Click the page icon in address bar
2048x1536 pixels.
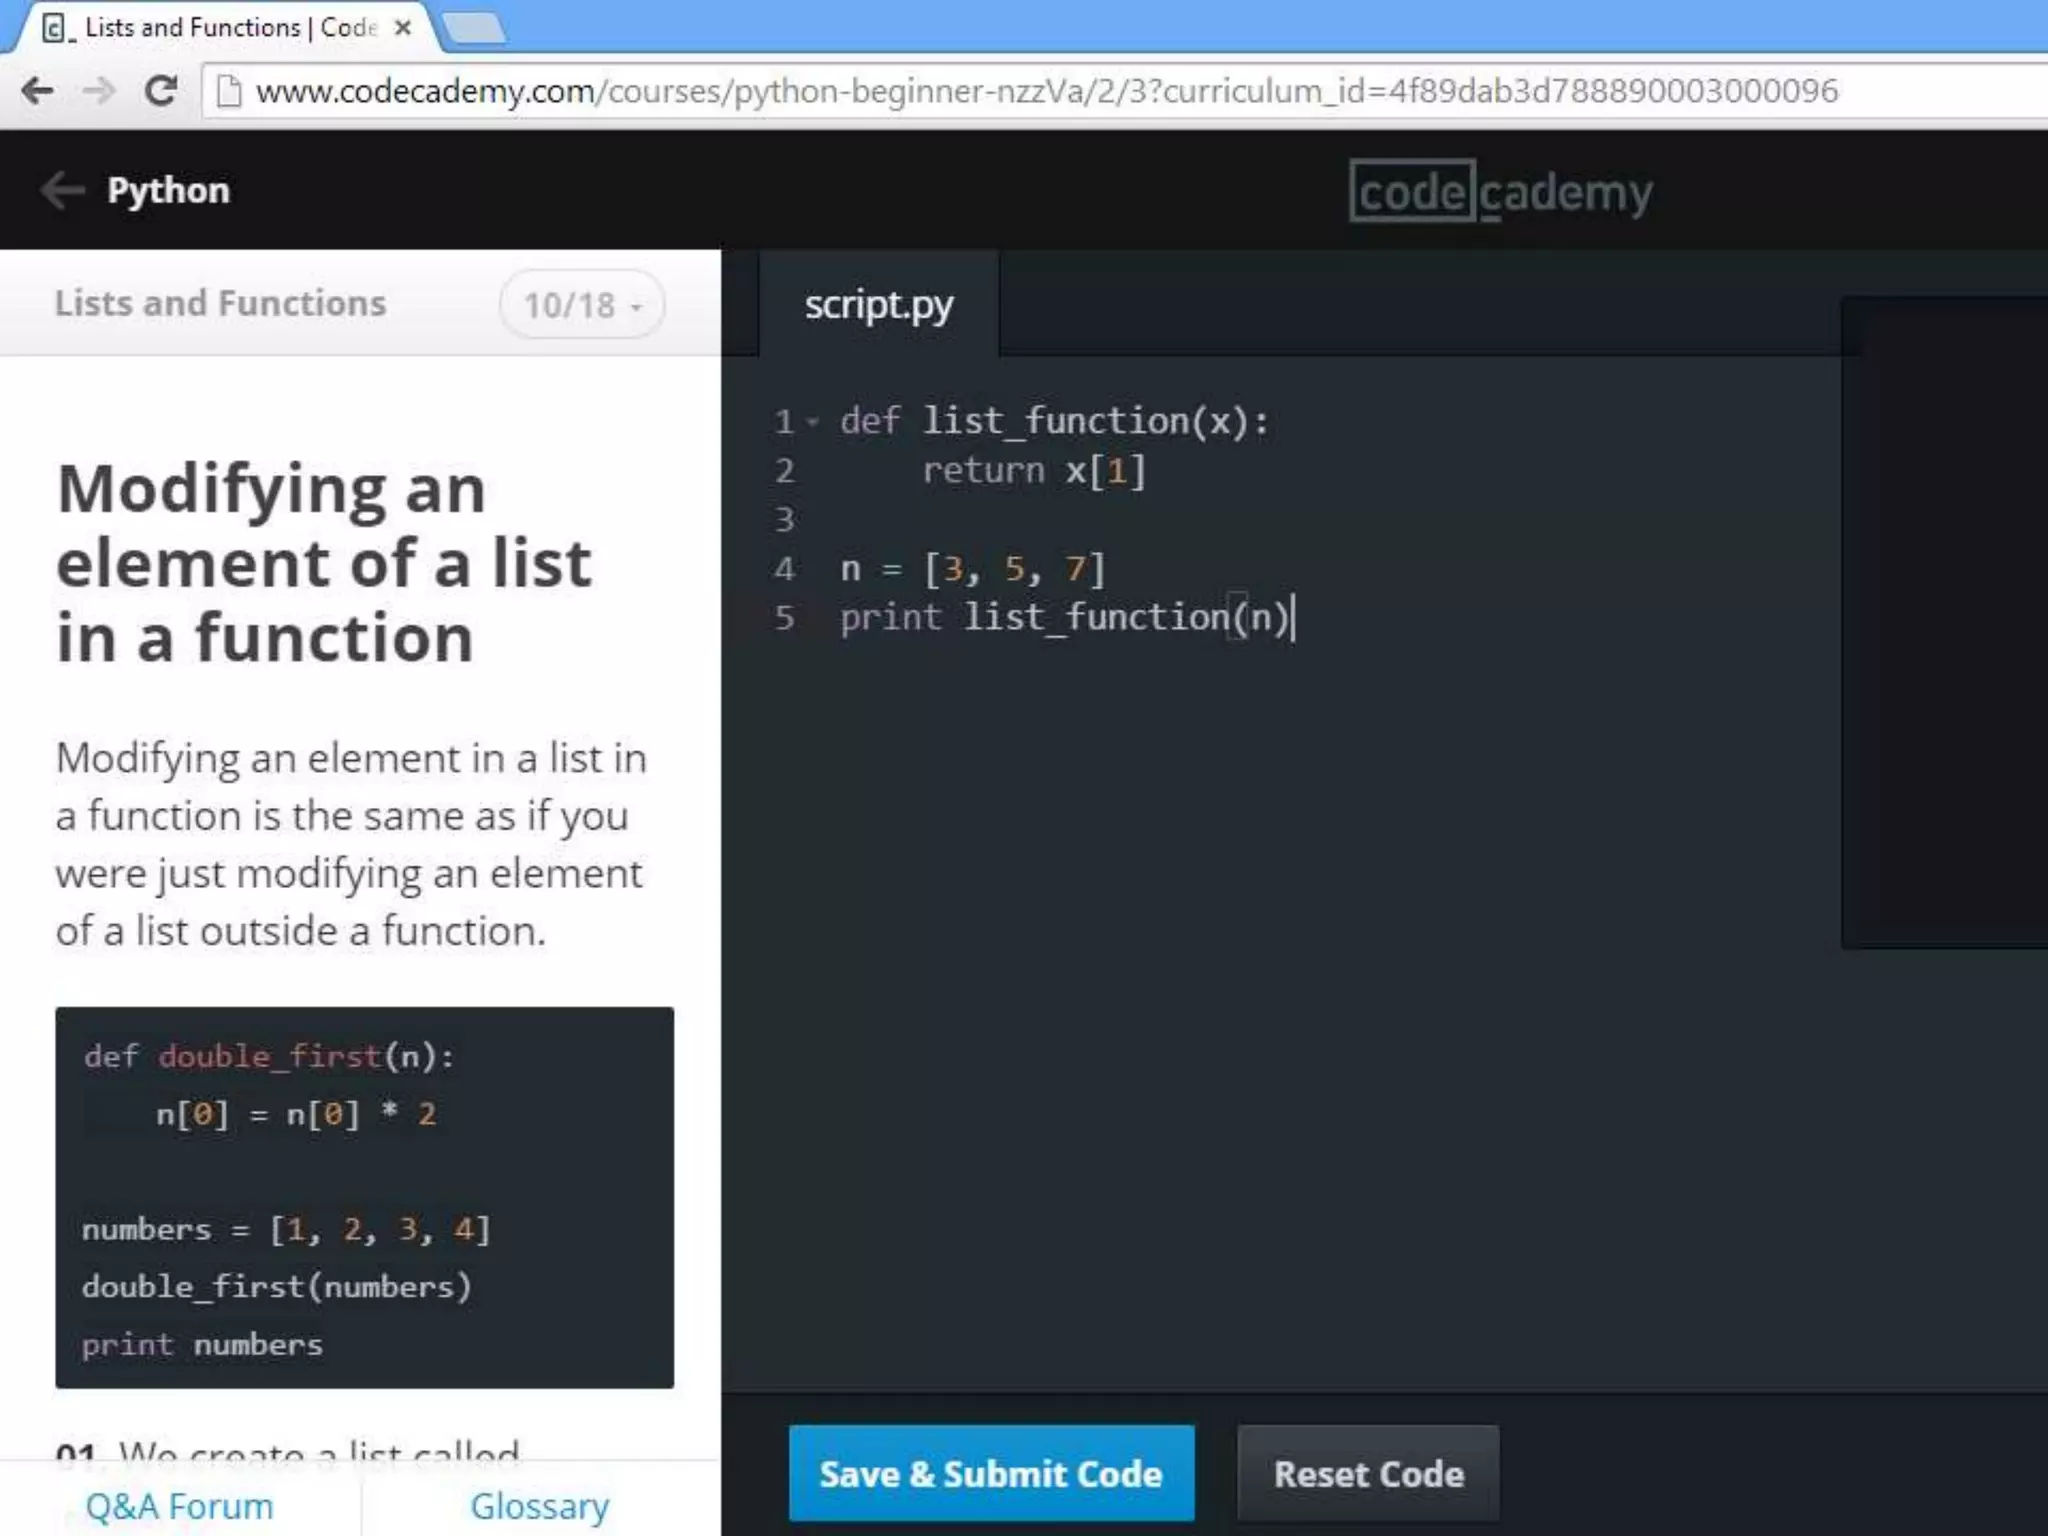(229, 91)
